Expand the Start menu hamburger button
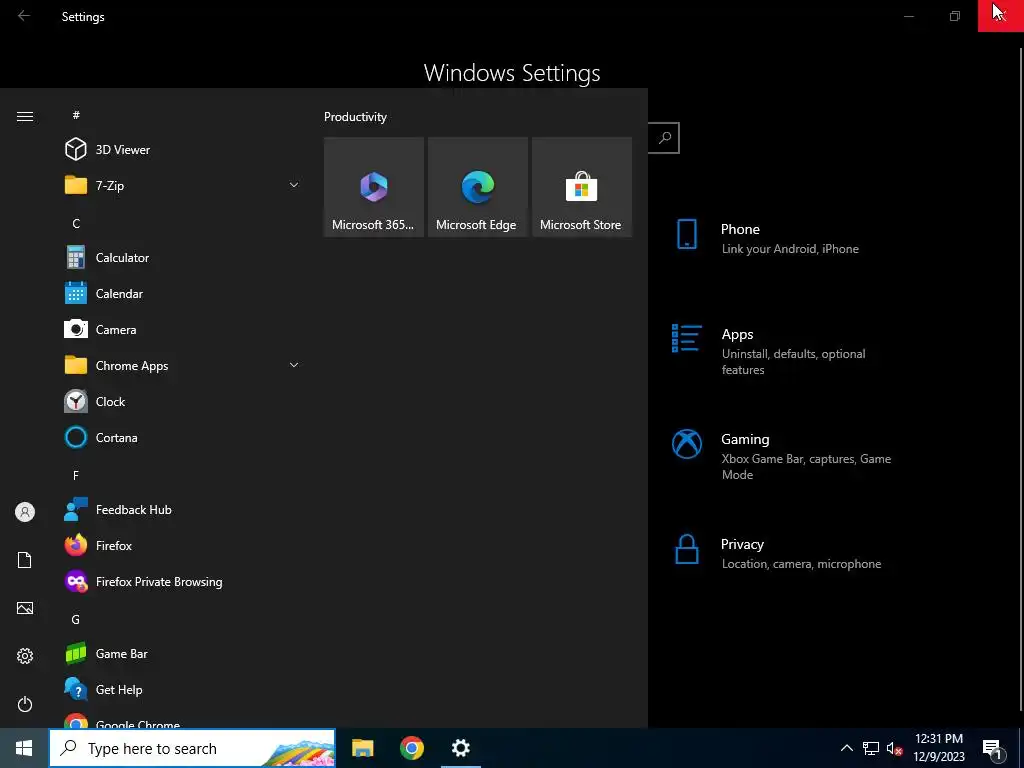Viewport: 1024px width, 768px height. (x=25, y=116)
